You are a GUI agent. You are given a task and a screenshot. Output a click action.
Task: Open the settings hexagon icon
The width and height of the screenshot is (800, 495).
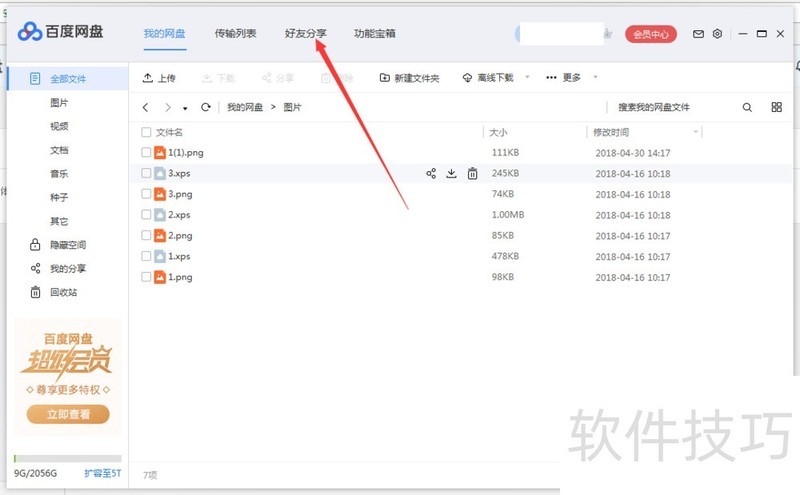coord(717,34)
